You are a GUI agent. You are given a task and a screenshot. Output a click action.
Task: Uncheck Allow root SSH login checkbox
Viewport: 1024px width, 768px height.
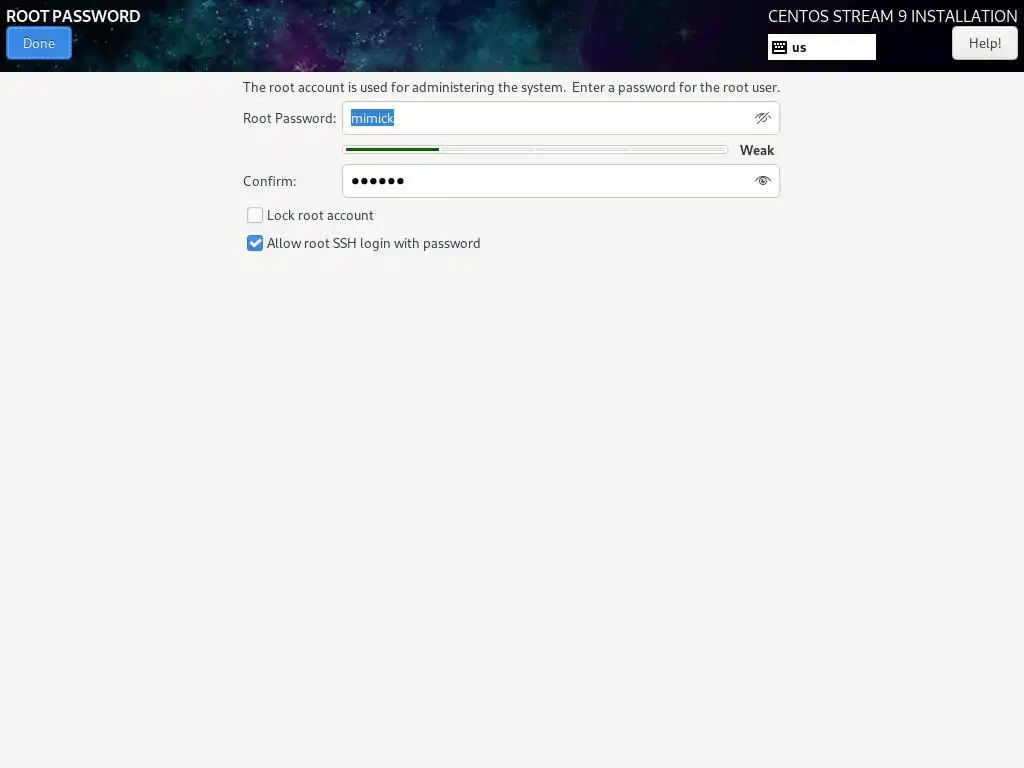click(255, 243)
